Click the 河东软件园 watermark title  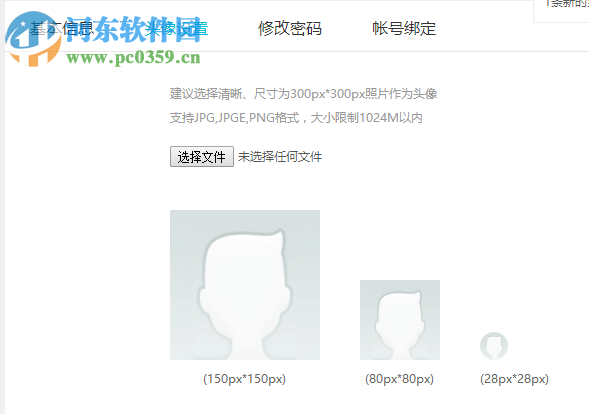click(x=134, y=29)
